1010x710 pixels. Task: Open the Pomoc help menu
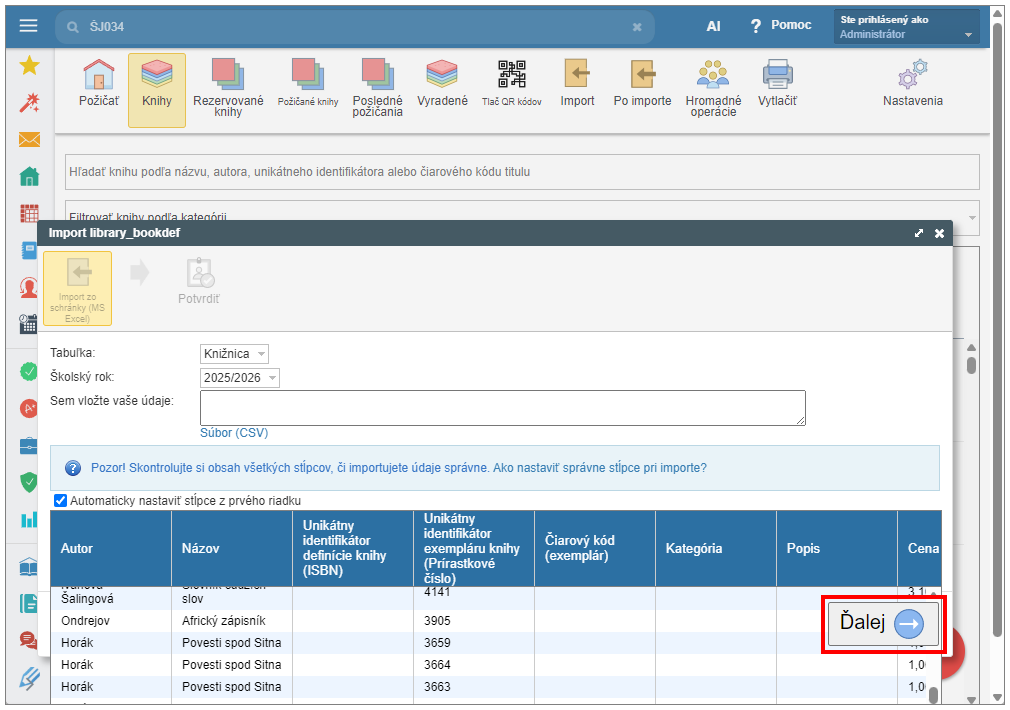(x=781, y=25)
